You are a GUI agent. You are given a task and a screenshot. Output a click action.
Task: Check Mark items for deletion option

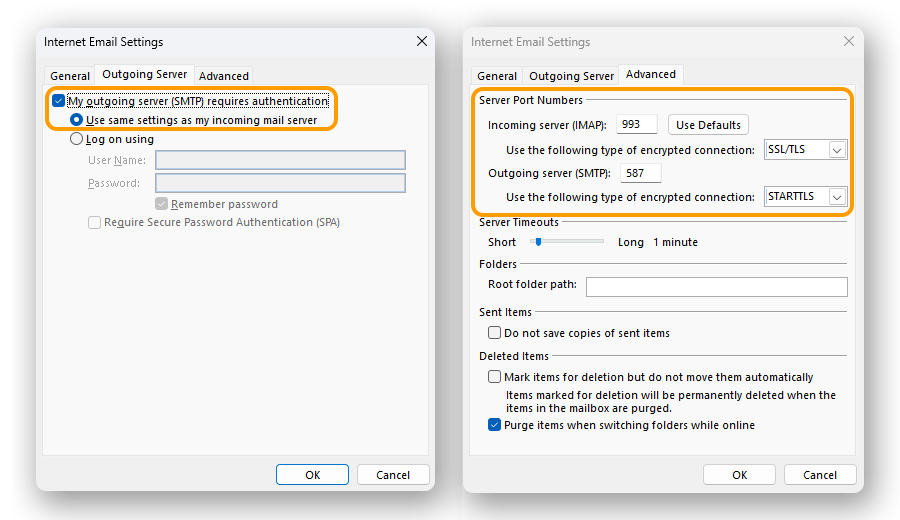pyautogui.click(x=494, y=377)
